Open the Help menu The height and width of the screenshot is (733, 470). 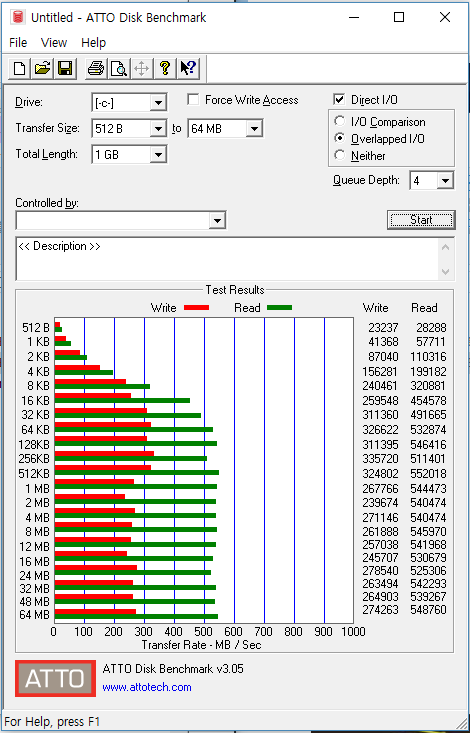[x=94, y=43]
